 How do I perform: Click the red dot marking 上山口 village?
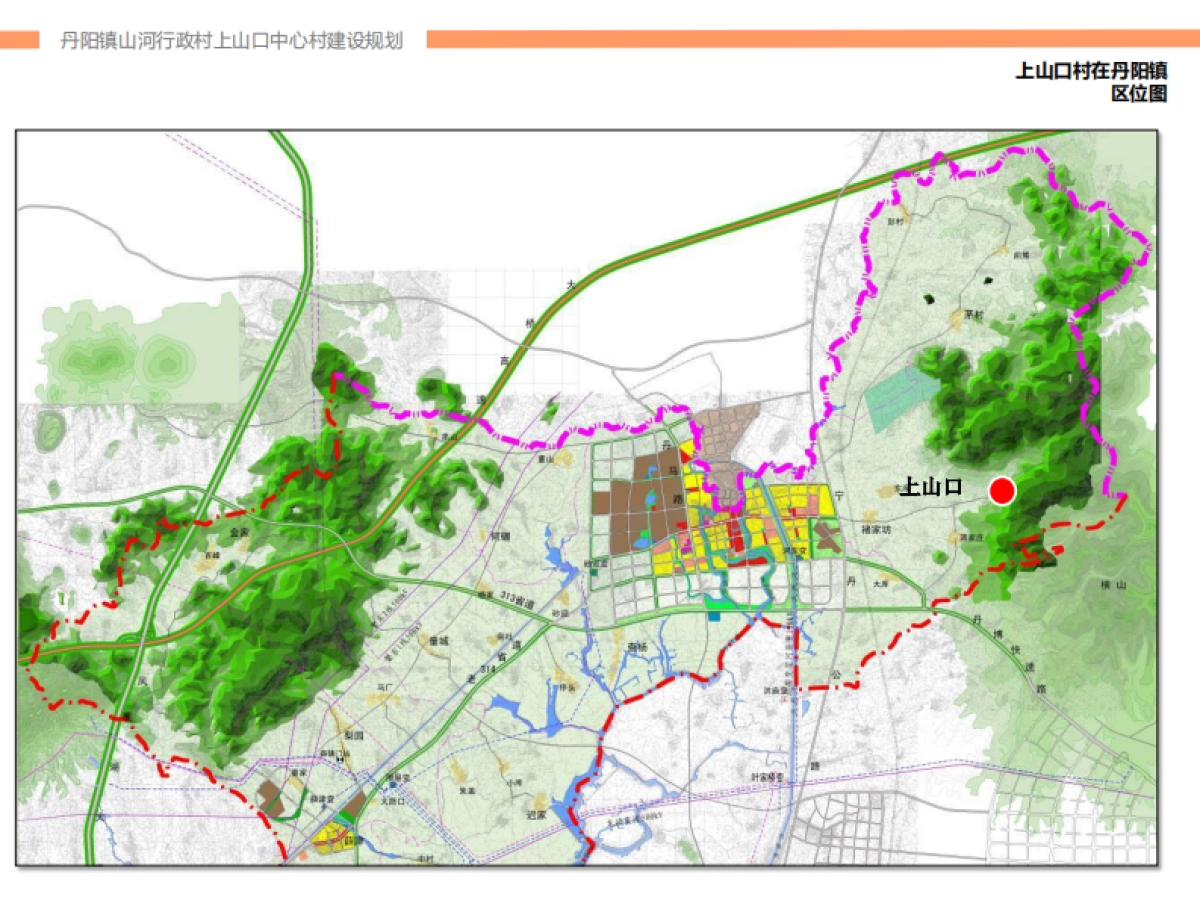(x=1004, y=491)
